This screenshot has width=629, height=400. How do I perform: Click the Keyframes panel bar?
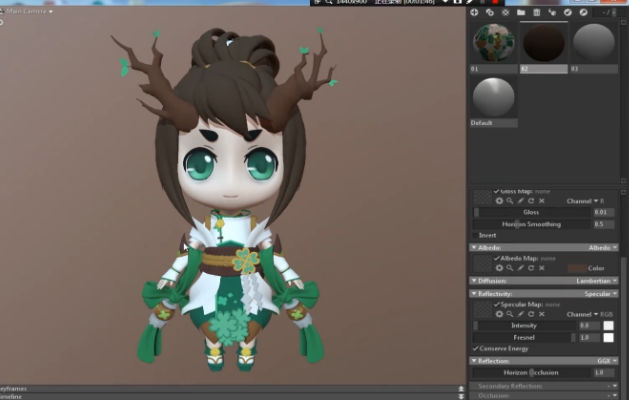click(x=233, y=388)
